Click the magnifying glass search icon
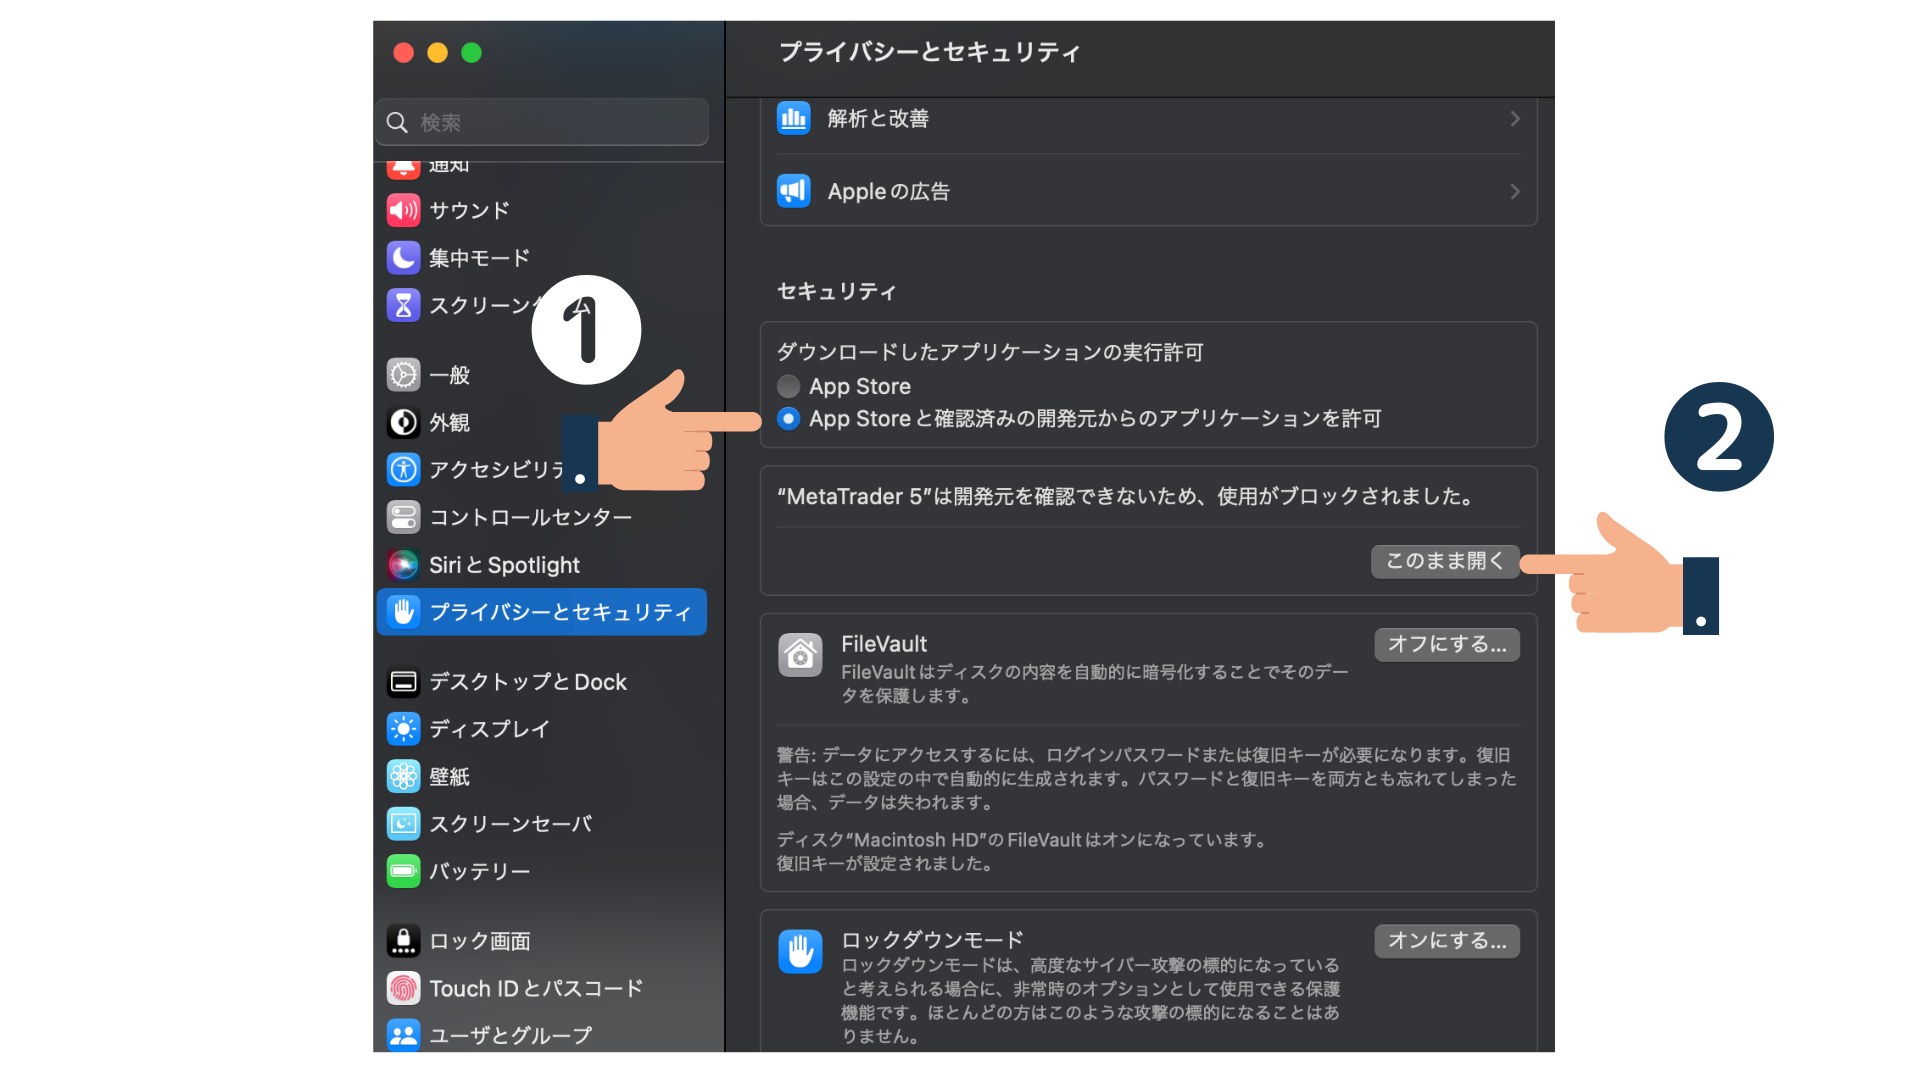 pos(397,122)
